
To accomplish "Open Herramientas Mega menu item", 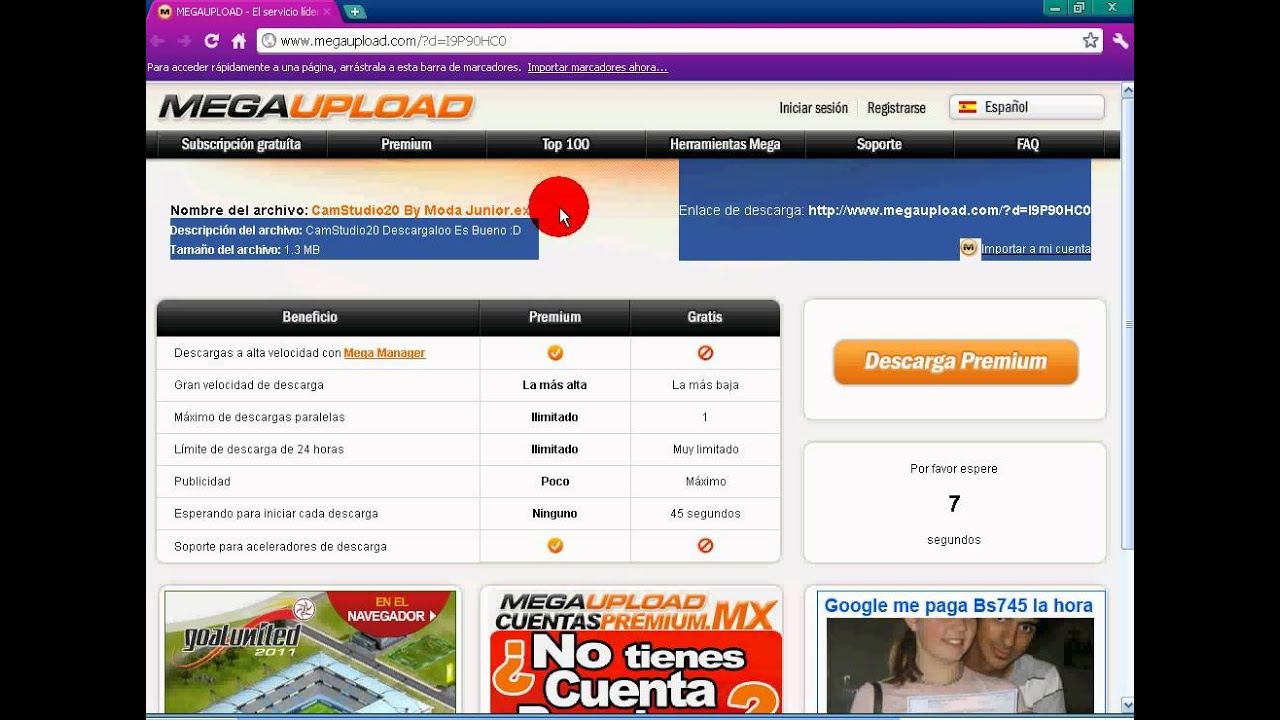I will (x=725, y=144).
